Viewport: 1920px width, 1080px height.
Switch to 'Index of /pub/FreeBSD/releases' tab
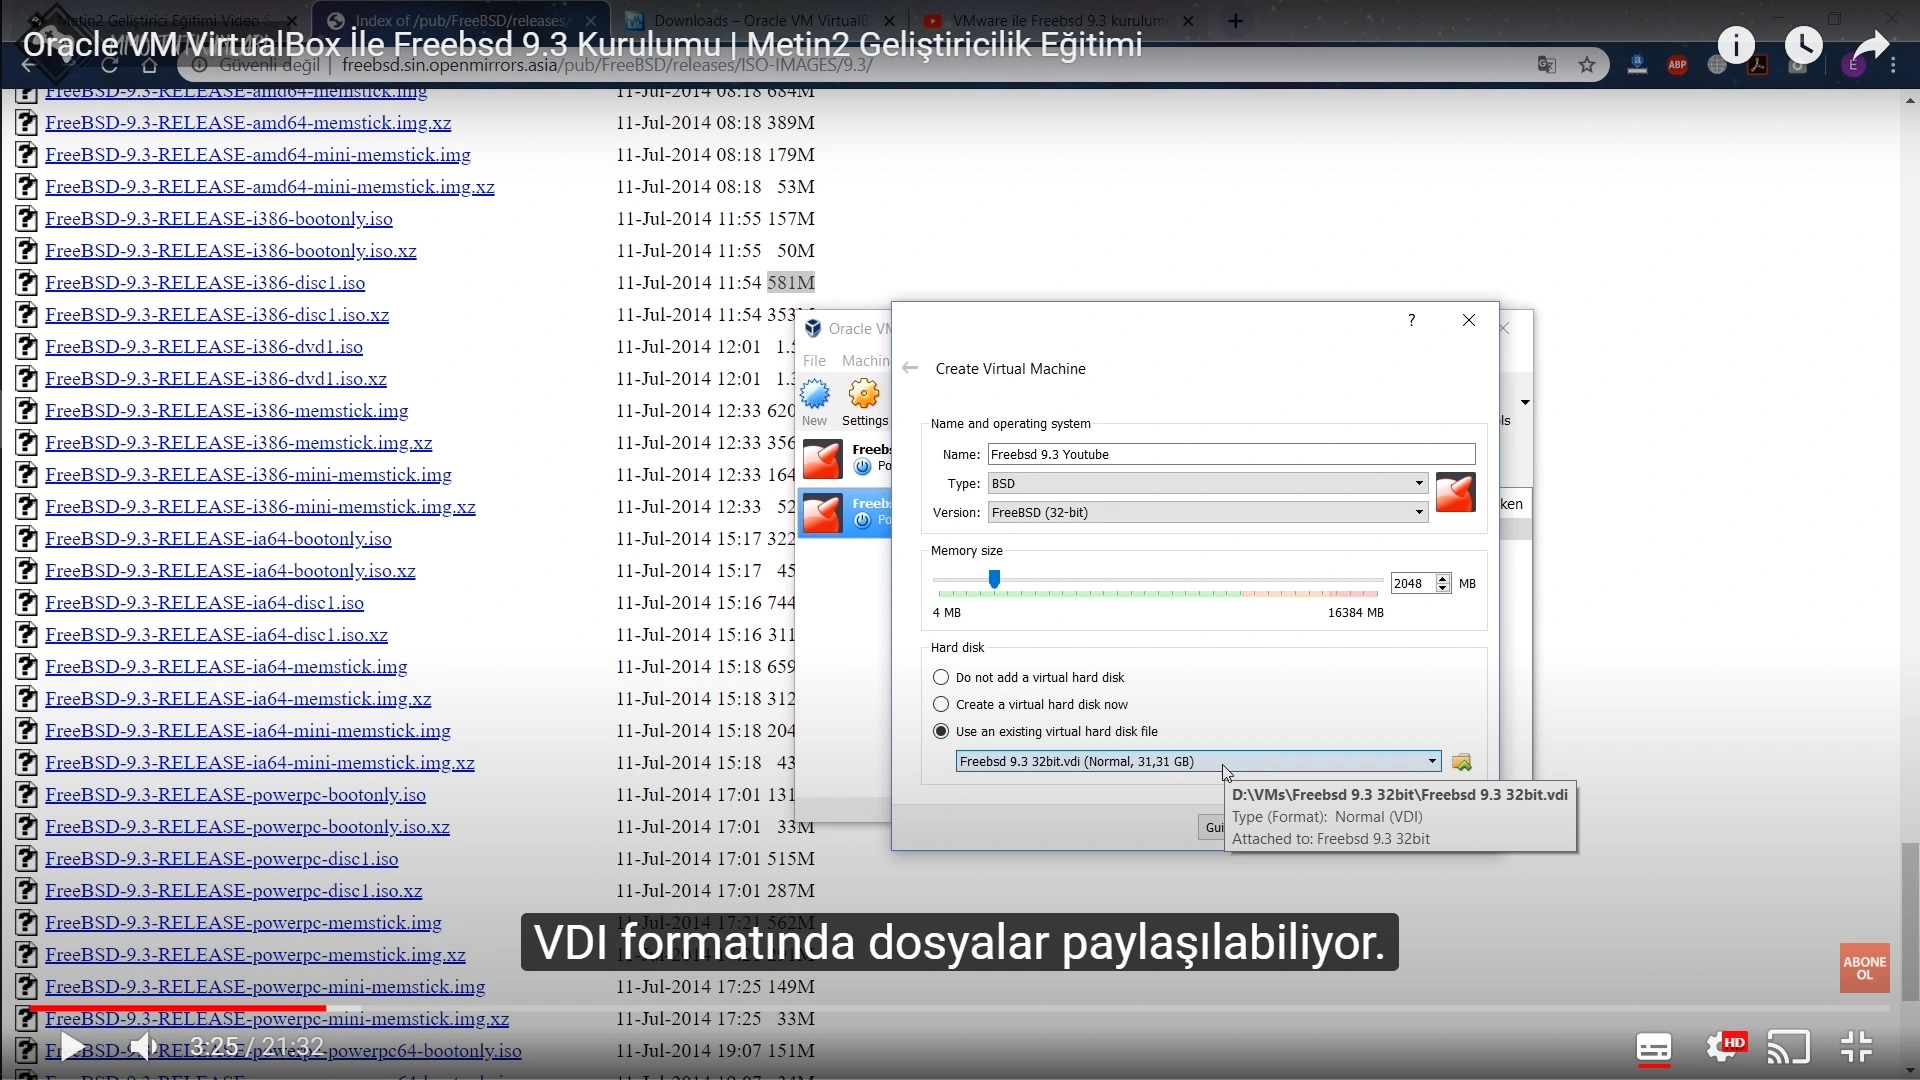(x=460, y=21)
